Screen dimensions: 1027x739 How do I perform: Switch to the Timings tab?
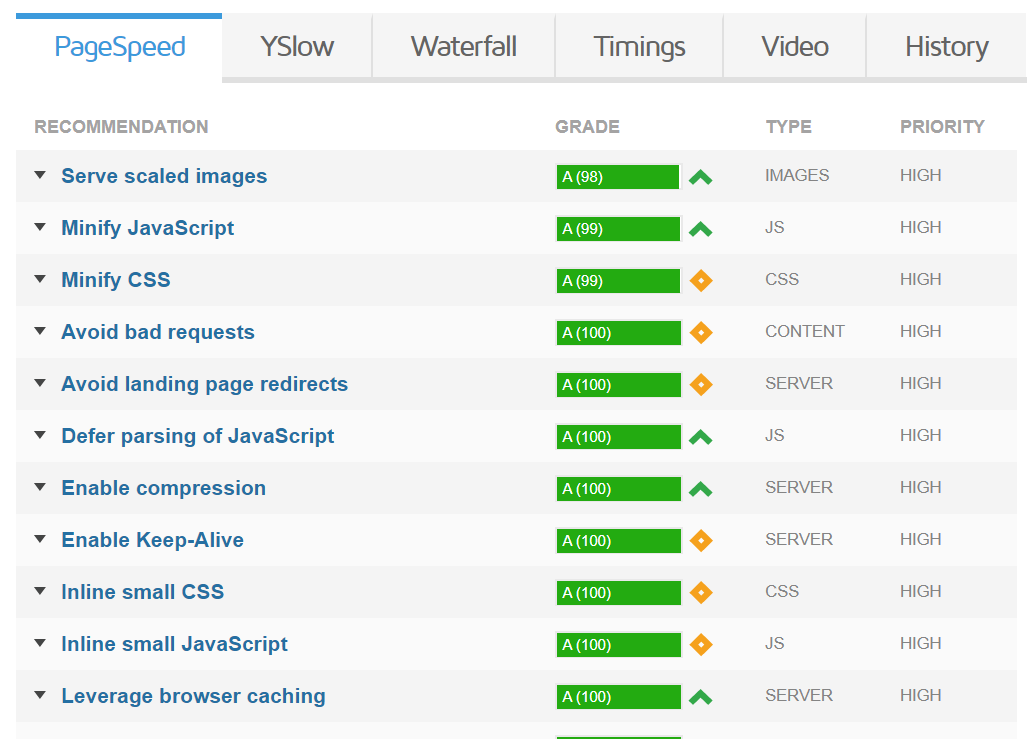click(x=639, y=46)
